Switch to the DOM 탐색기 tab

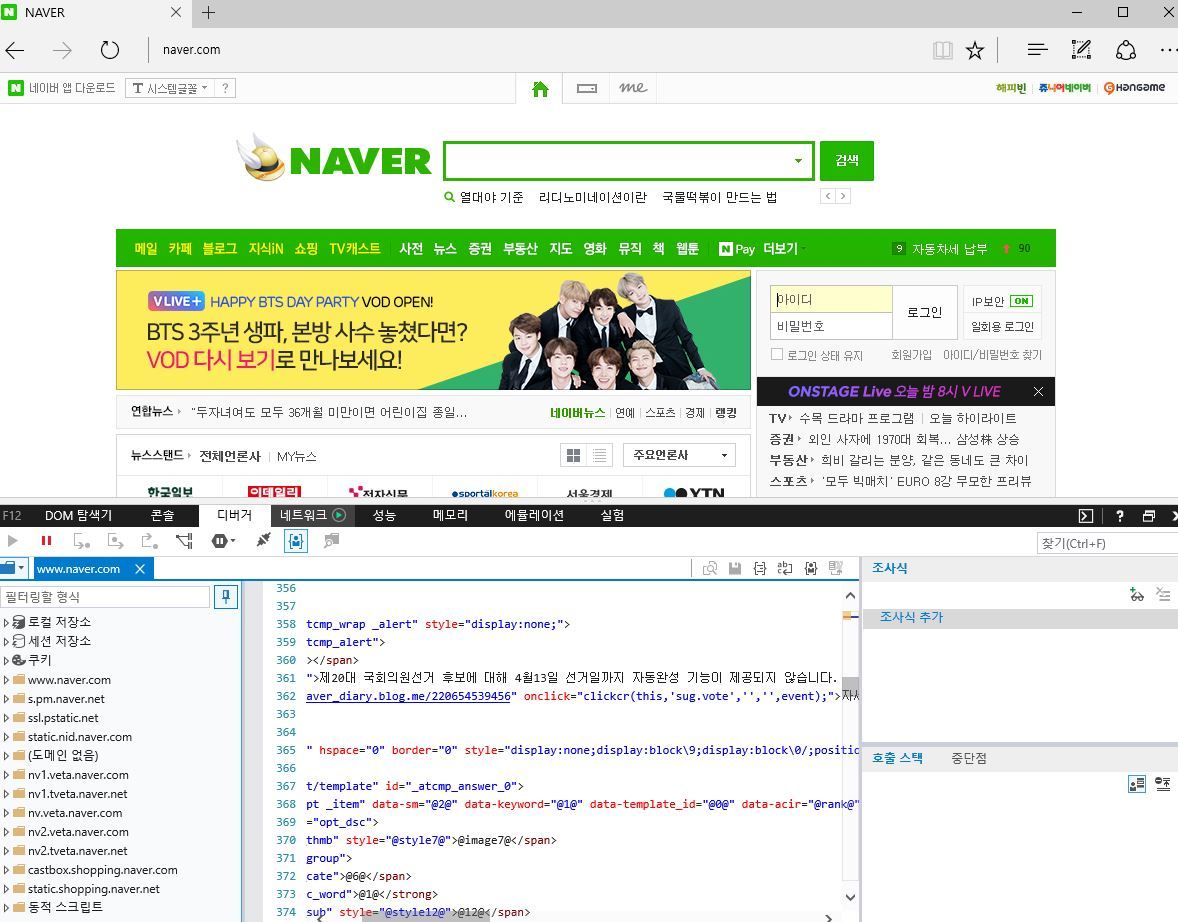tap(78, 515)
